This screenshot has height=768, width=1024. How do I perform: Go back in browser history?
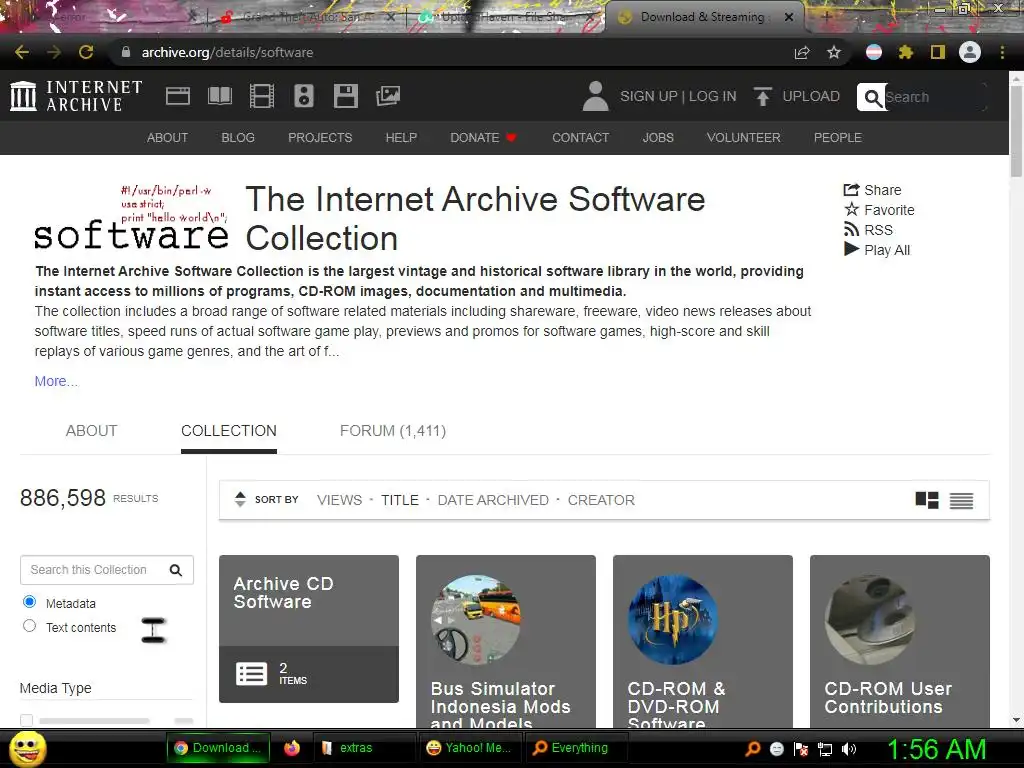[x=22, y=52]
